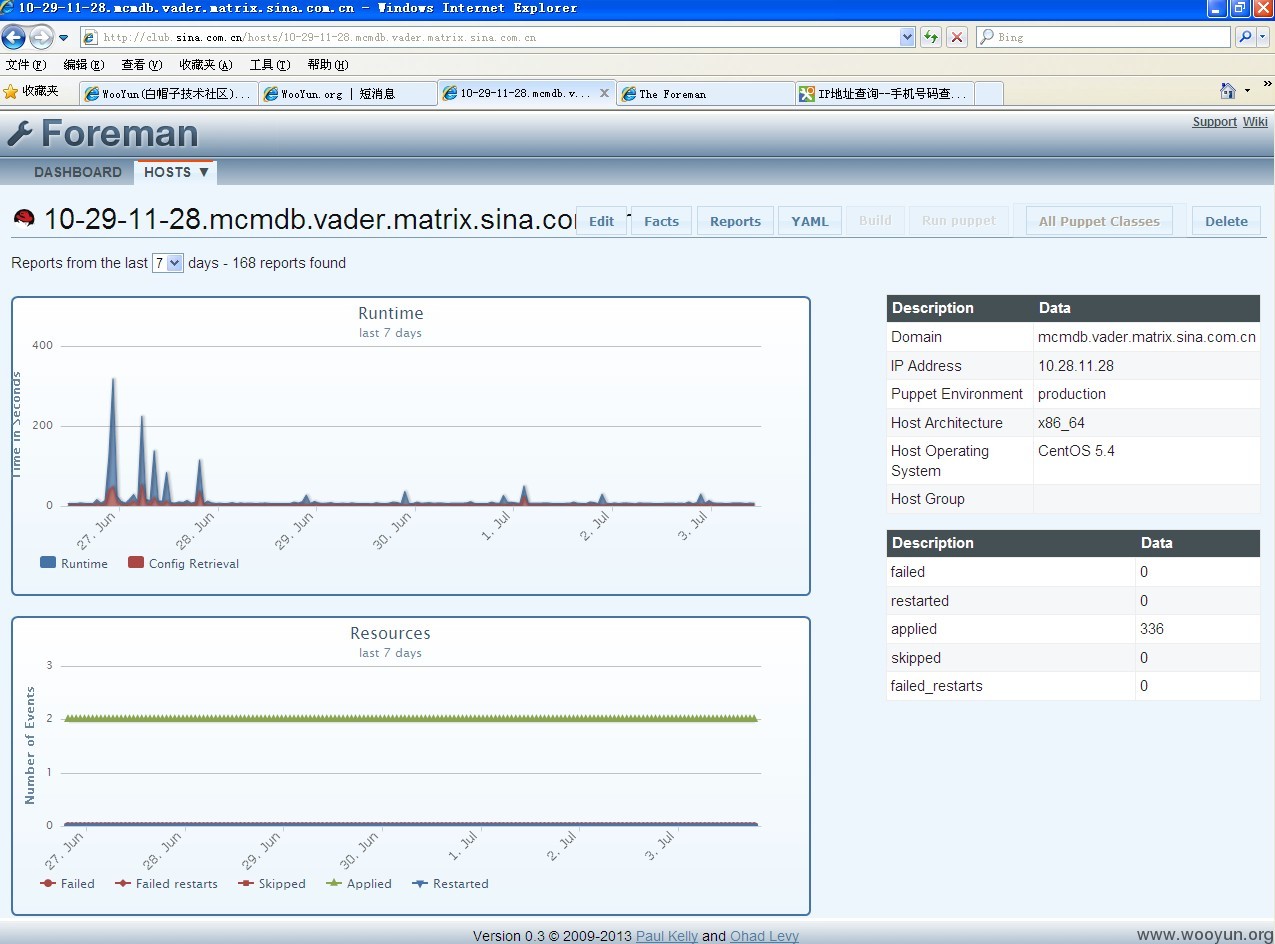Open the Wiki link
The width and height of the screenshot is (1275, 944).
pos(1255,122)
